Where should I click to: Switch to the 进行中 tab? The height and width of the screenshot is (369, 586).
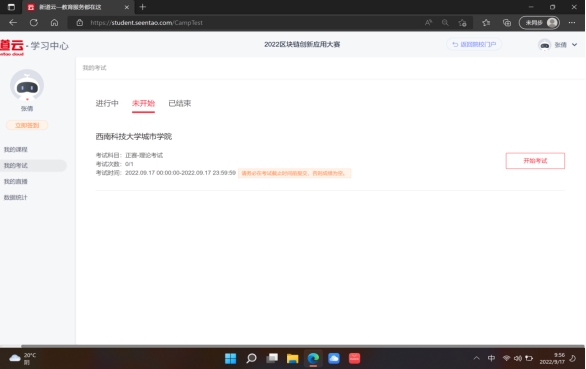107,103
